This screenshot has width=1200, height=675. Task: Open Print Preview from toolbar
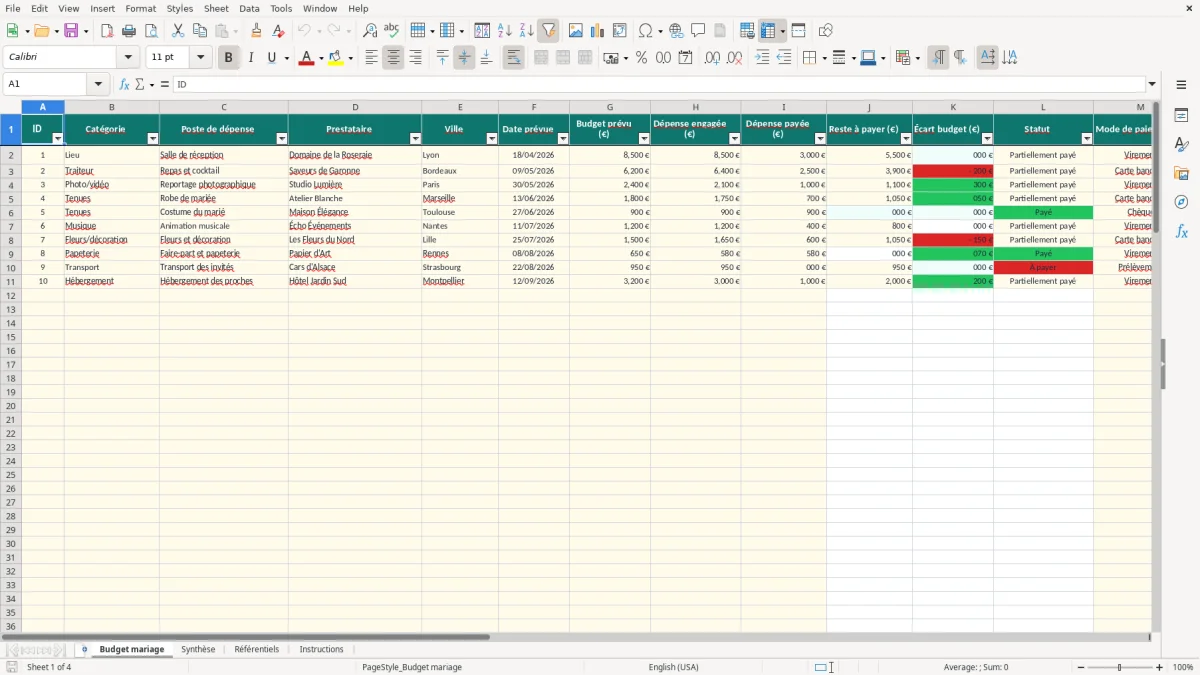click(151, 31)
